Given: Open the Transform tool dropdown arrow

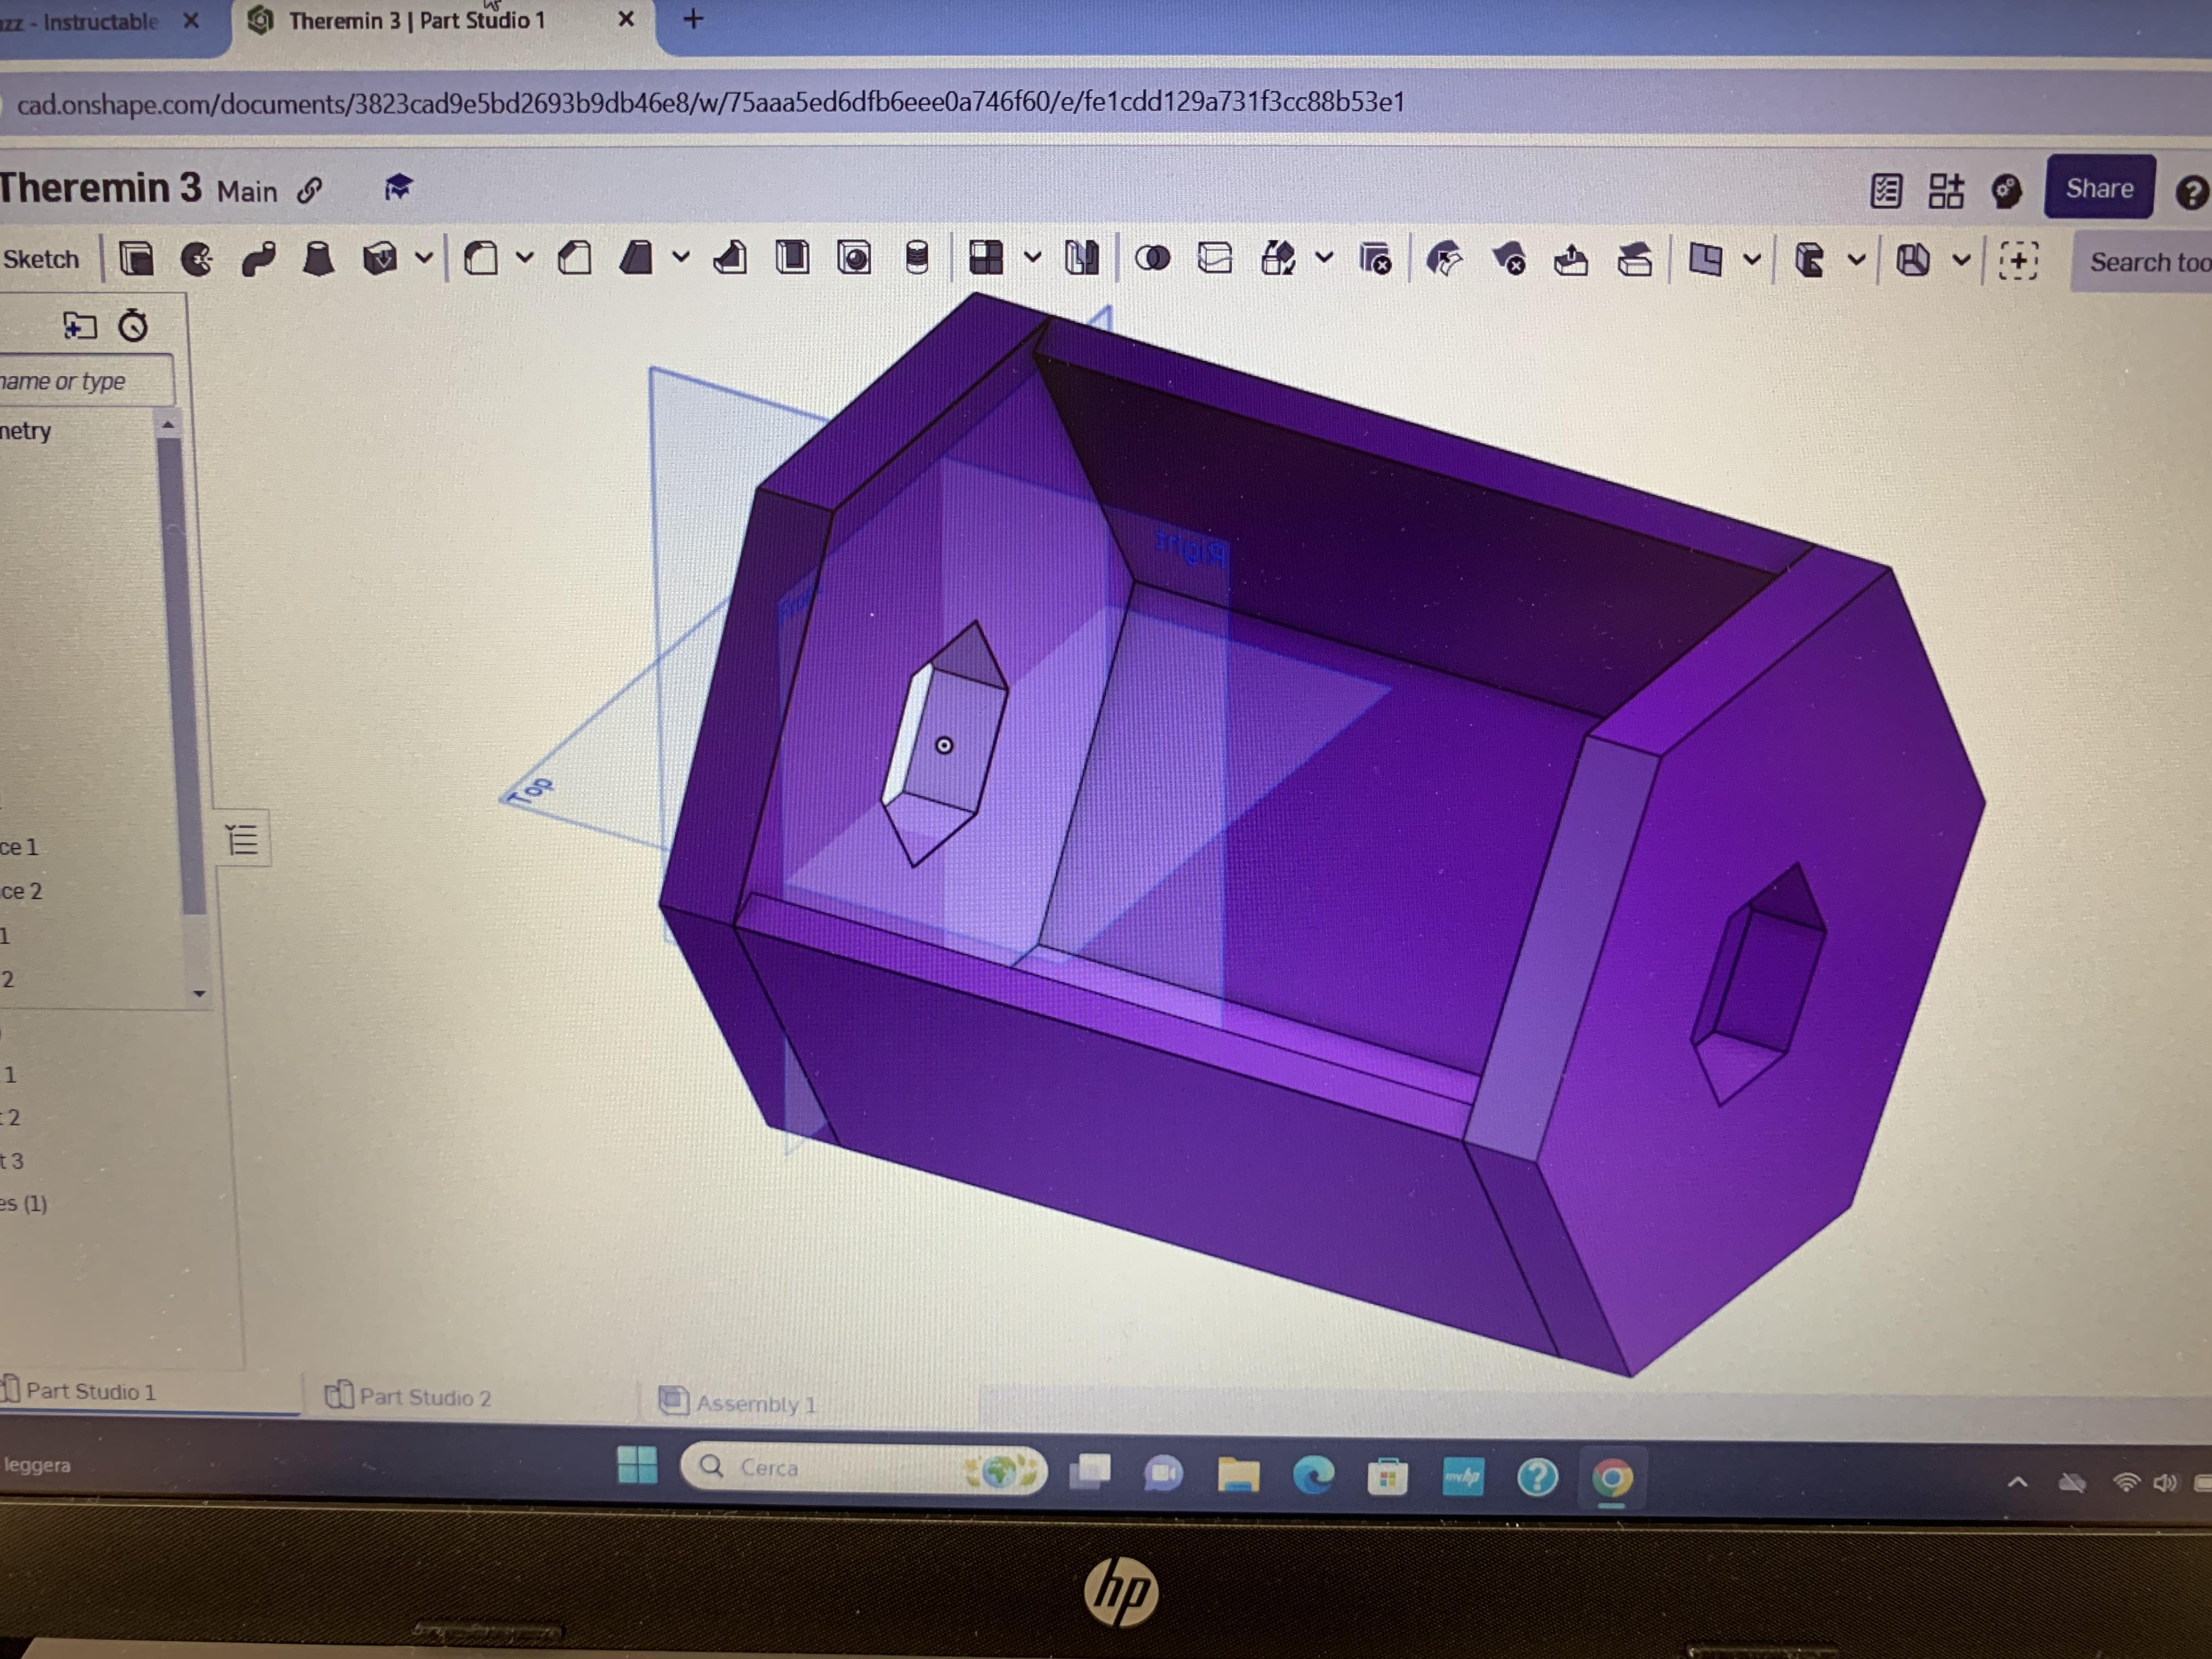Looking at the screenshot, I should point(1324,258).
